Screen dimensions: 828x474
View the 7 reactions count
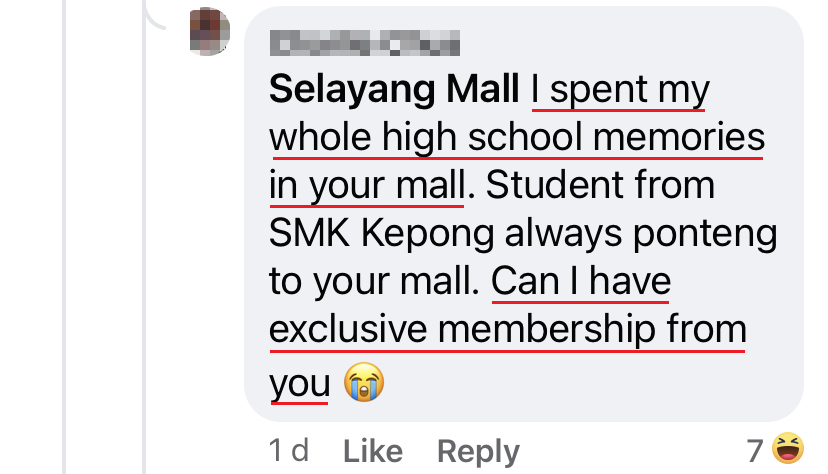pyautogui.click(x=755, y=451)
